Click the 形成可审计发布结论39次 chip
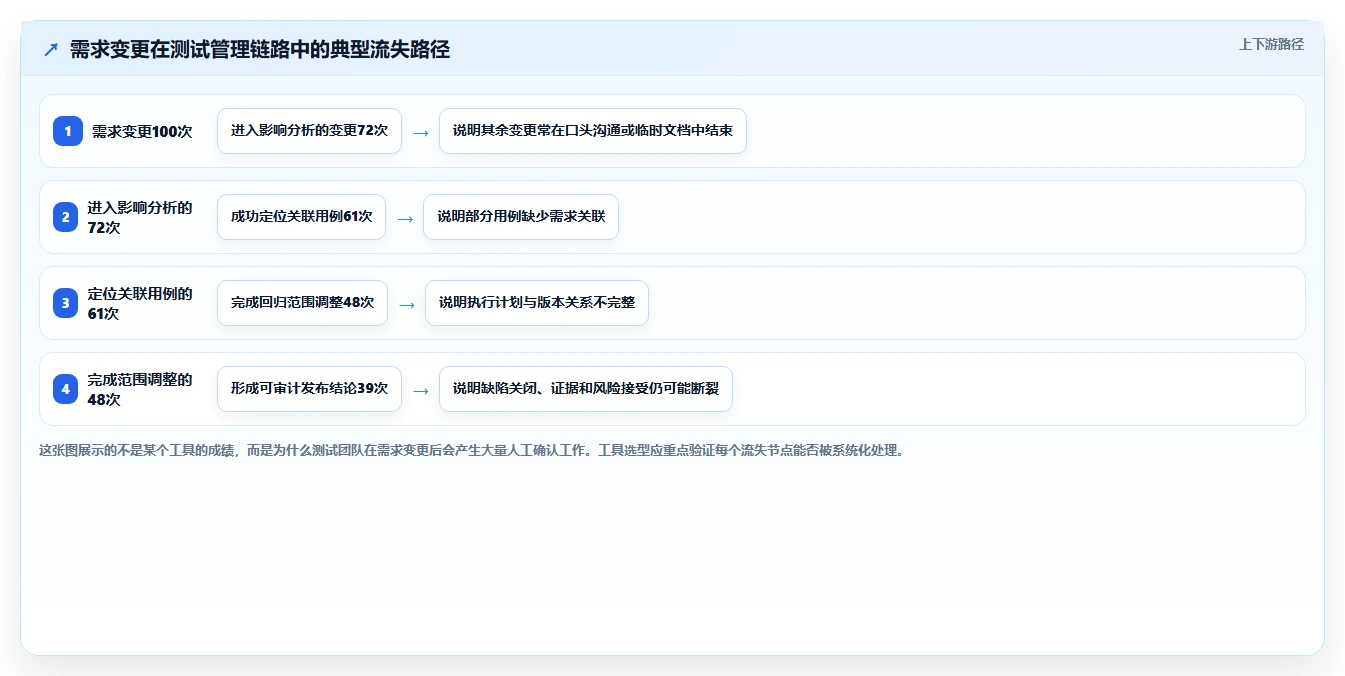This screenshot has width=1345, height=676. coord(309,389)
